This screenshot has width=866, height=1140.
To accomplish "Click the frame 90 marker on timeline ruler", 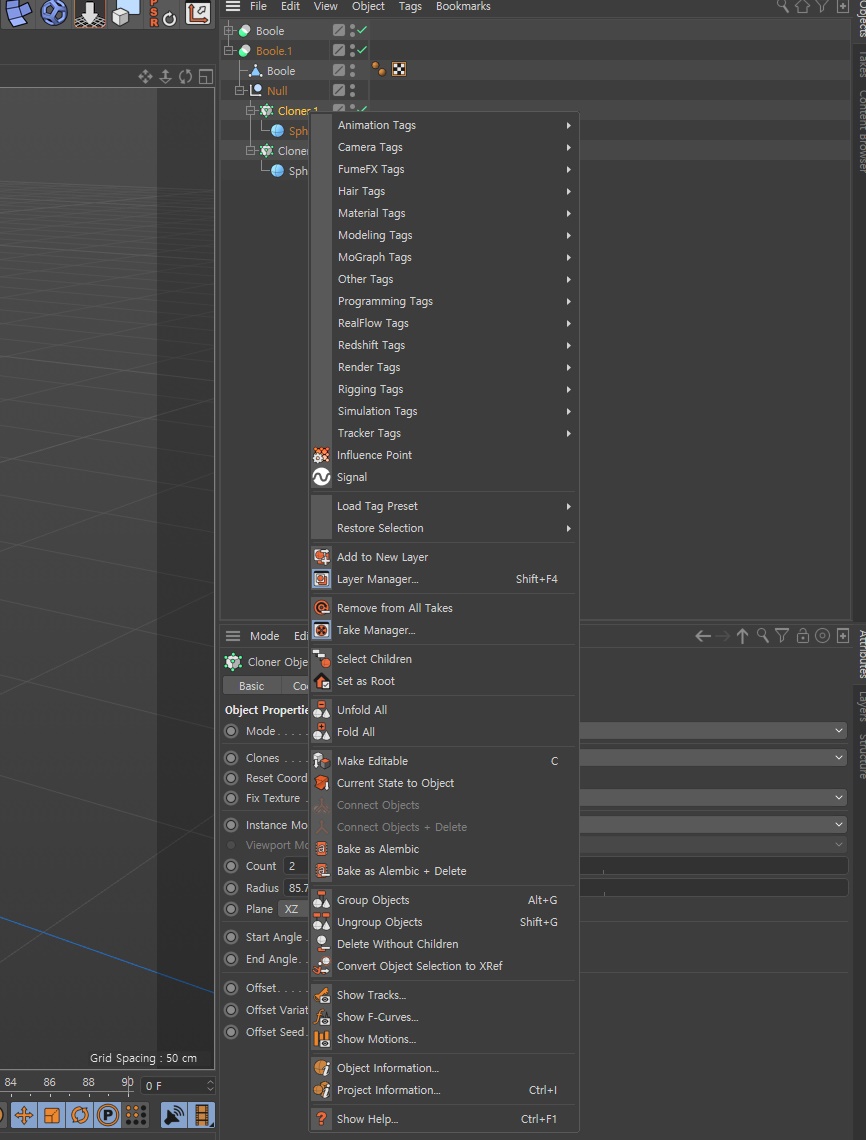I will pos(127,1083).
